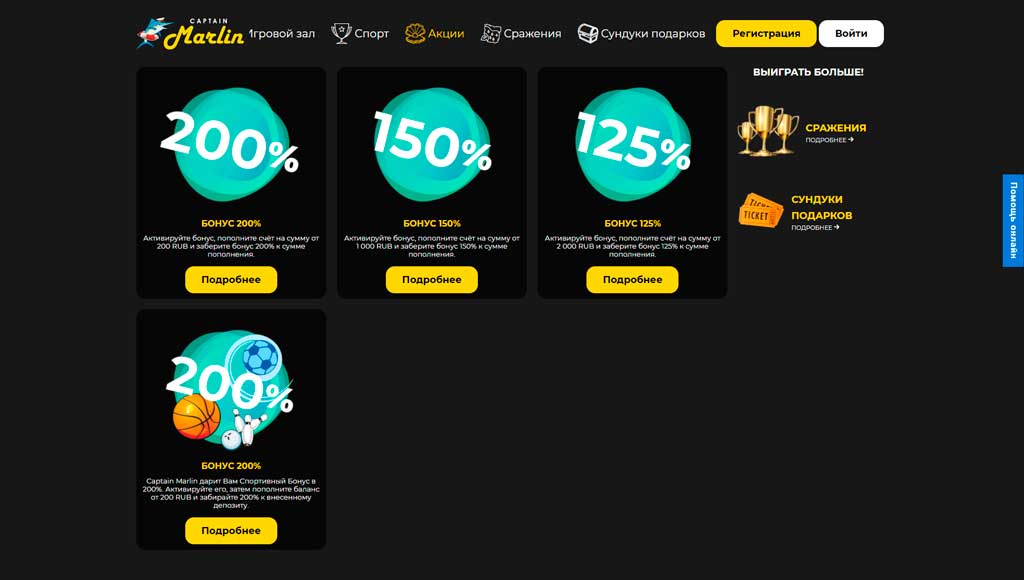Click the Captain Marlin logo
Viewport: 1024px width, 580px height.
click(x=190, y=33)
